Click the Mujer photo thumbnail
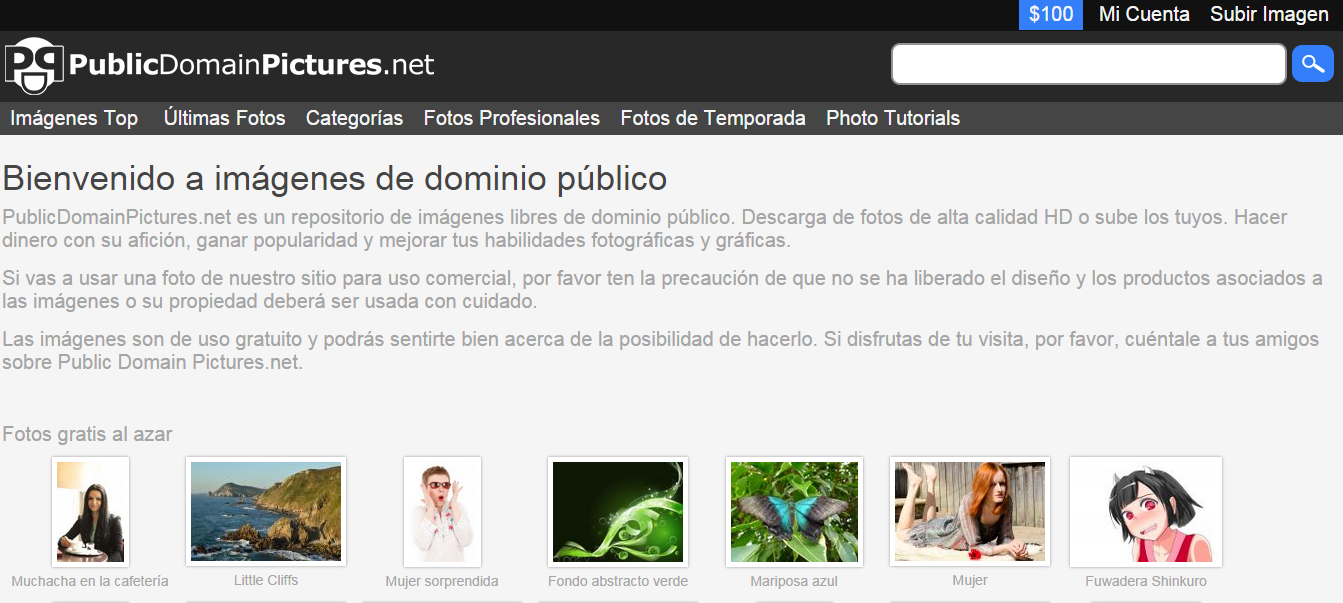Image resolution: width=1343 pixels, height=603 pixels. [x=969, y=511]
